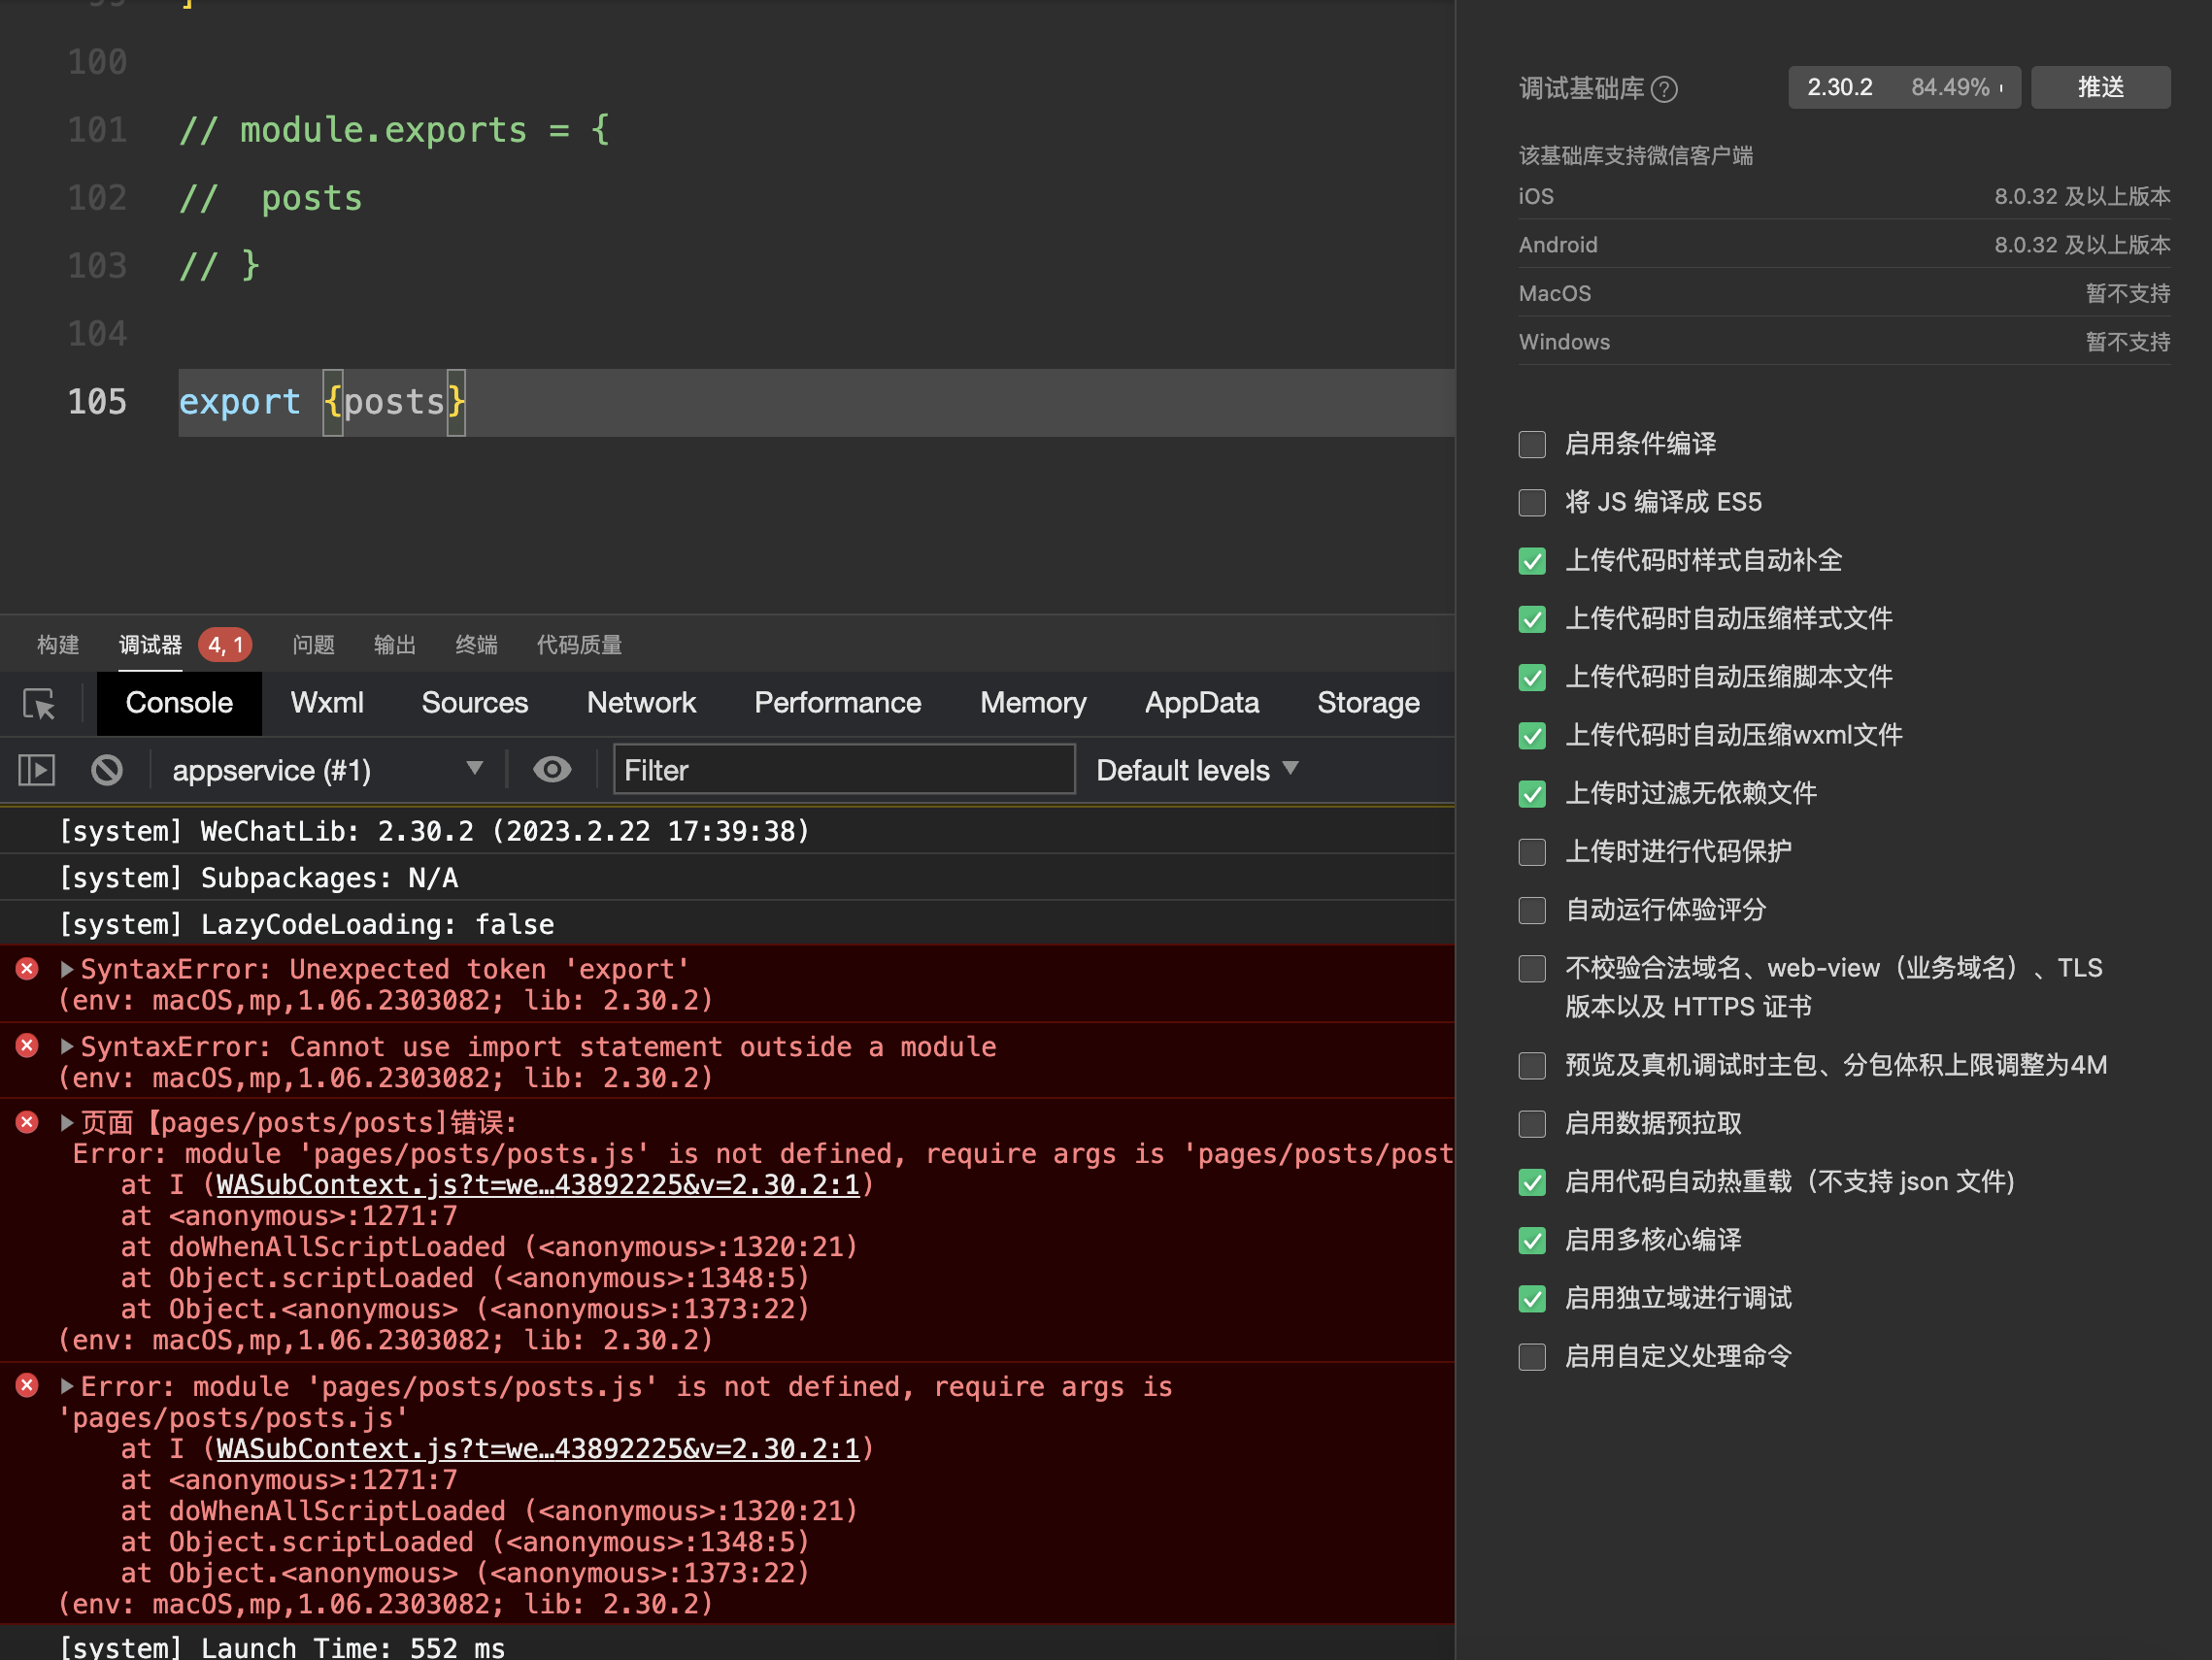Switch to the Sources devtools tab
This screenshot has width=2212, height=1660.
[x=474, y=703]
